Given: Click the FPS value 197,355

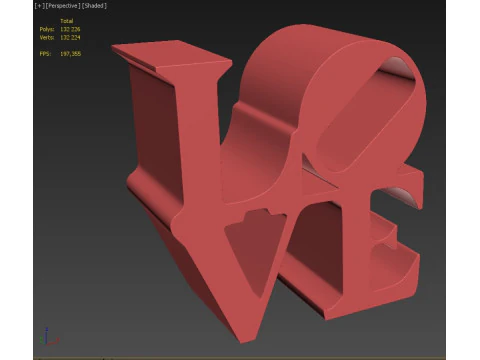Looking at the screenshot, I should click(70, 54).
